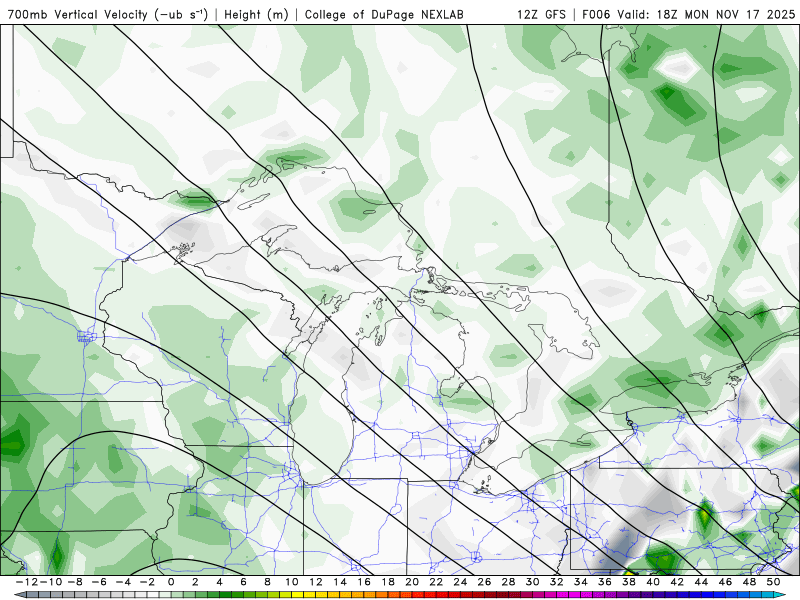
Task: Click the cyan right arrow end of color bar
Action: point(780,595)
